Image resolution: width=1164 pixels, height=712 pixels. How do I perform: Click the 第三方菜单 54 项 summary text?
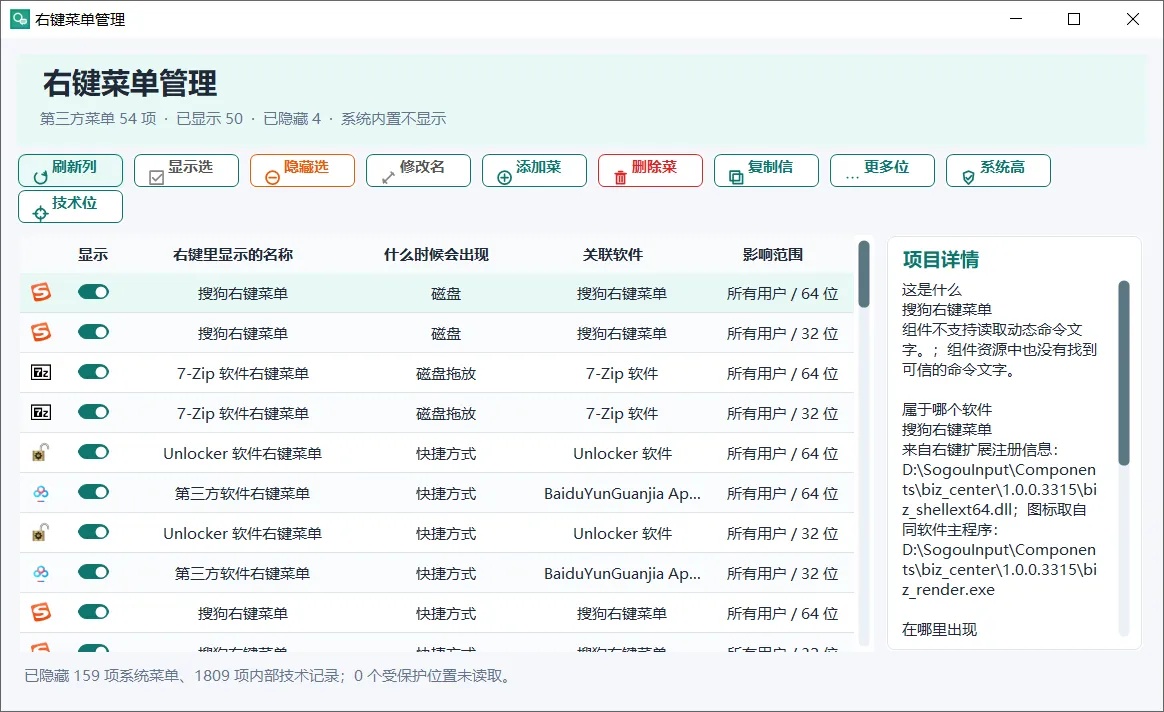(98, 119)
